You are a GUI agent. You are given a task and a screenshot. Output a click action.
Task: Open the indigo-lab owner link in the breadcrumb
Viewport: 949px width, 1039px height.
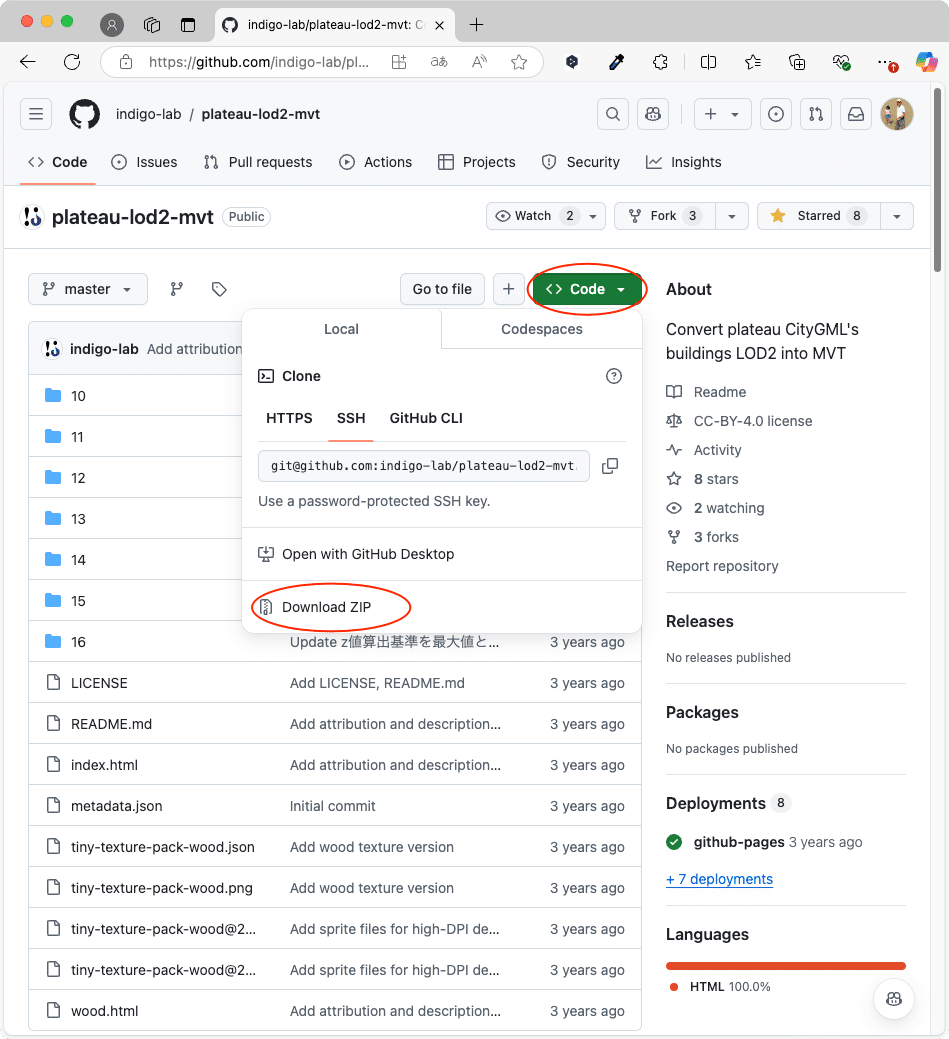(148, 114)
